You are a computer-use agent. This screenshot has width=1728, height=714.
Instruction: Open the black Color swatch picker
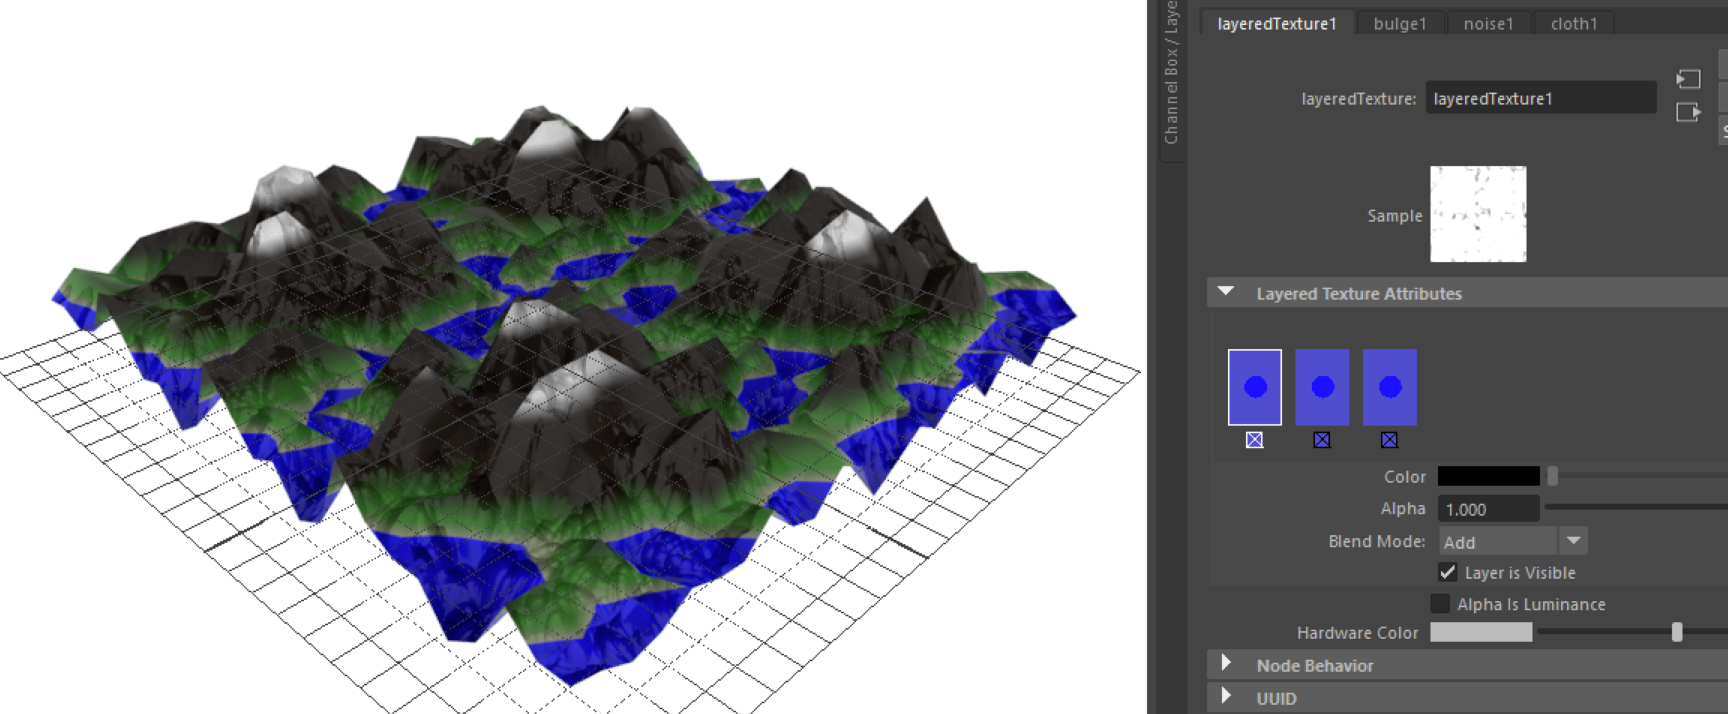click(1488, 476)
